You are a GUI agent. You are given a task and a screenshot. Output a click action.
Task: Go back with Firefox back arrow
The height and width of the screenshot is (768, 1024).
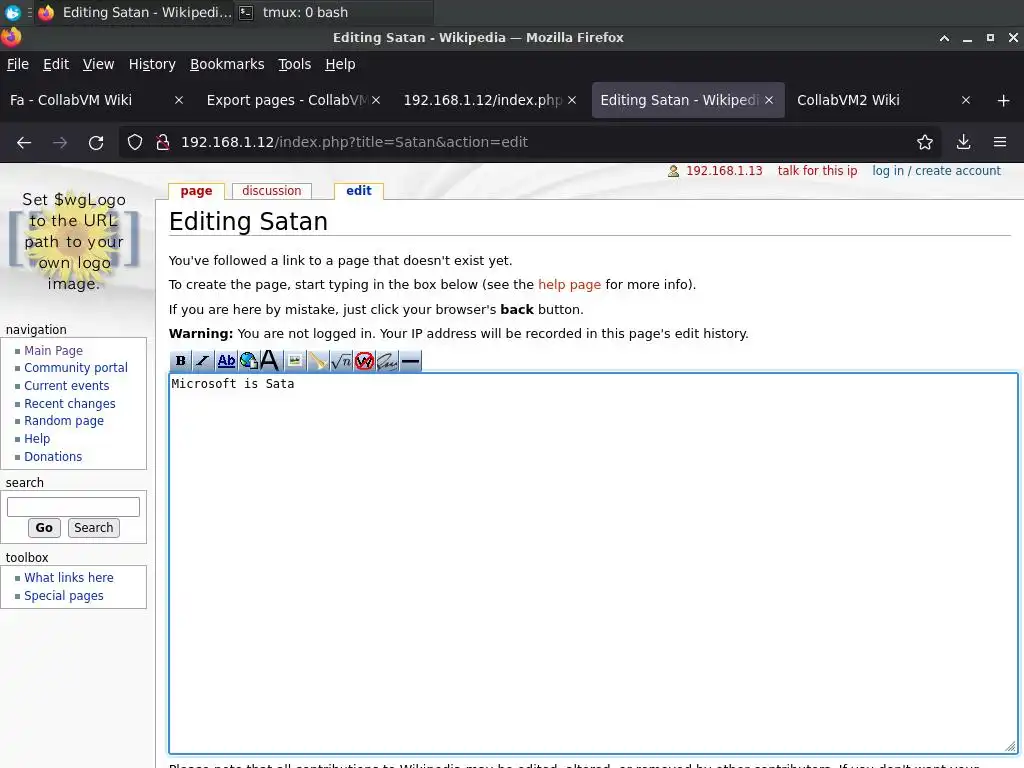[24, 142]
